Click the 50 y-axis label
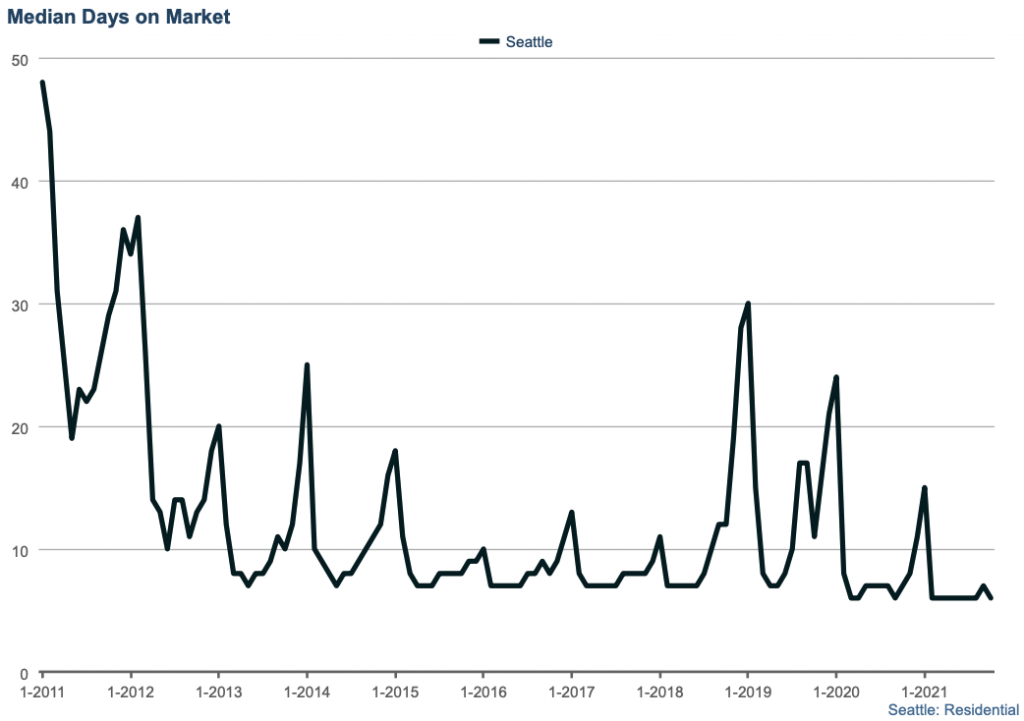The image size is (1024, 721). click(x=19, y=60)
